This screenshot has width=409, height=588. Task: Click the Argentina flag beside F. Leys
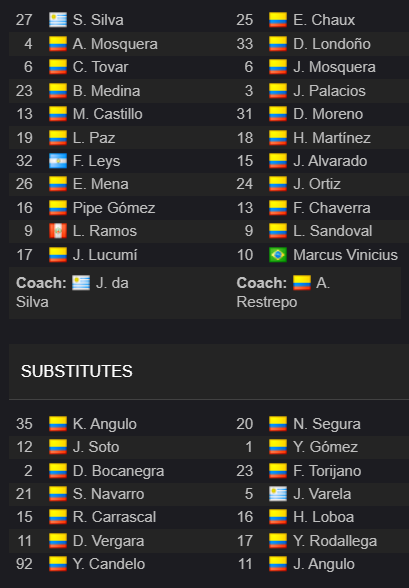click(58, 161)
